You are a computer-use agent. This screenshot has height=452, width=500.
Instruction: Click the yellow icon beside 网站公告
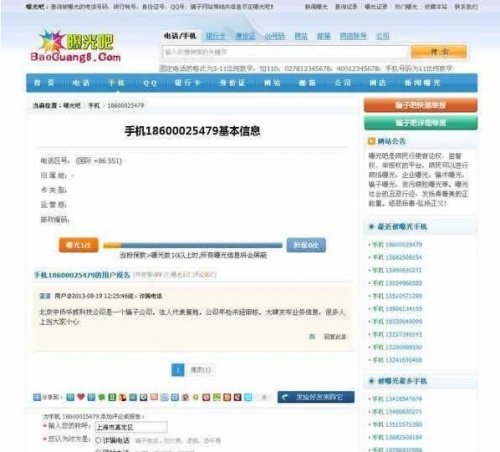pyautogui.click(x=371, y=141)
